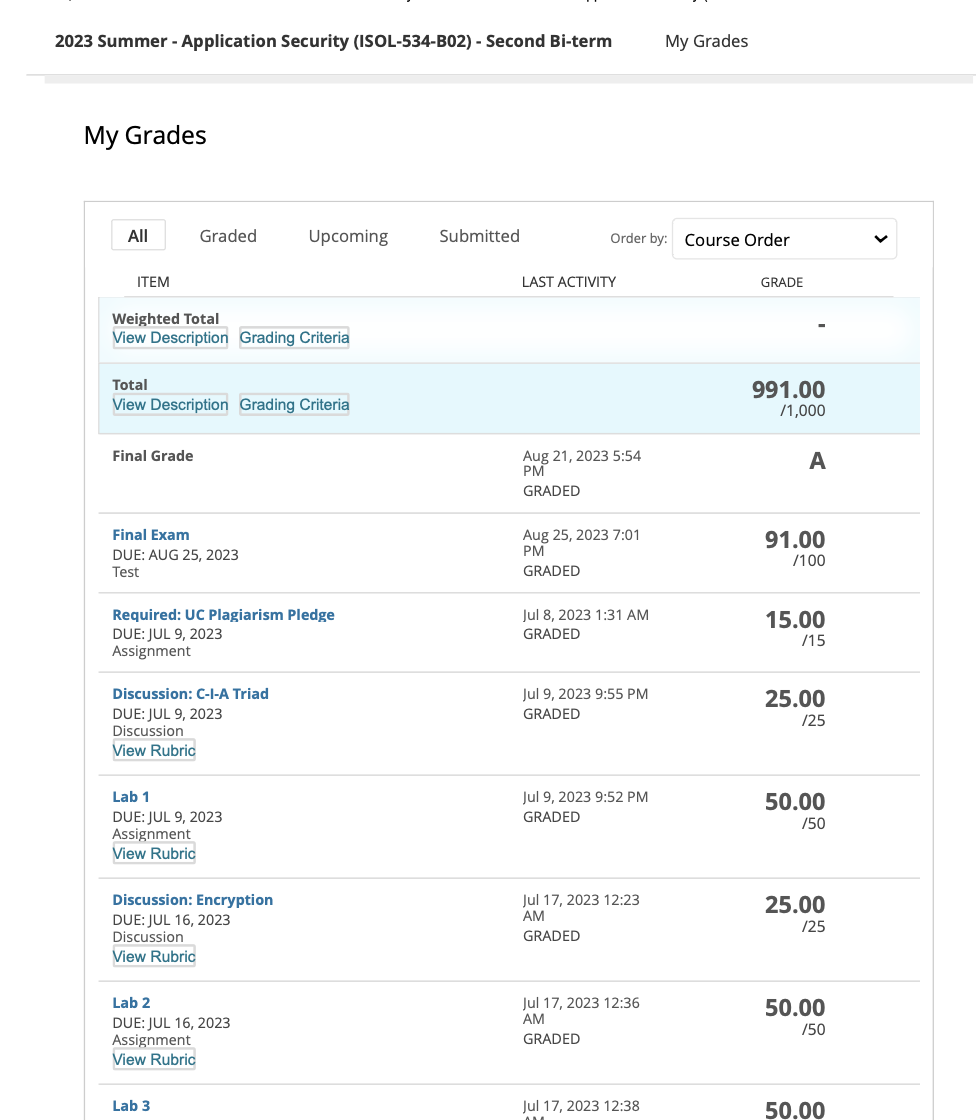Open Discussion: C-I-A Triad item

coord(190,694)
